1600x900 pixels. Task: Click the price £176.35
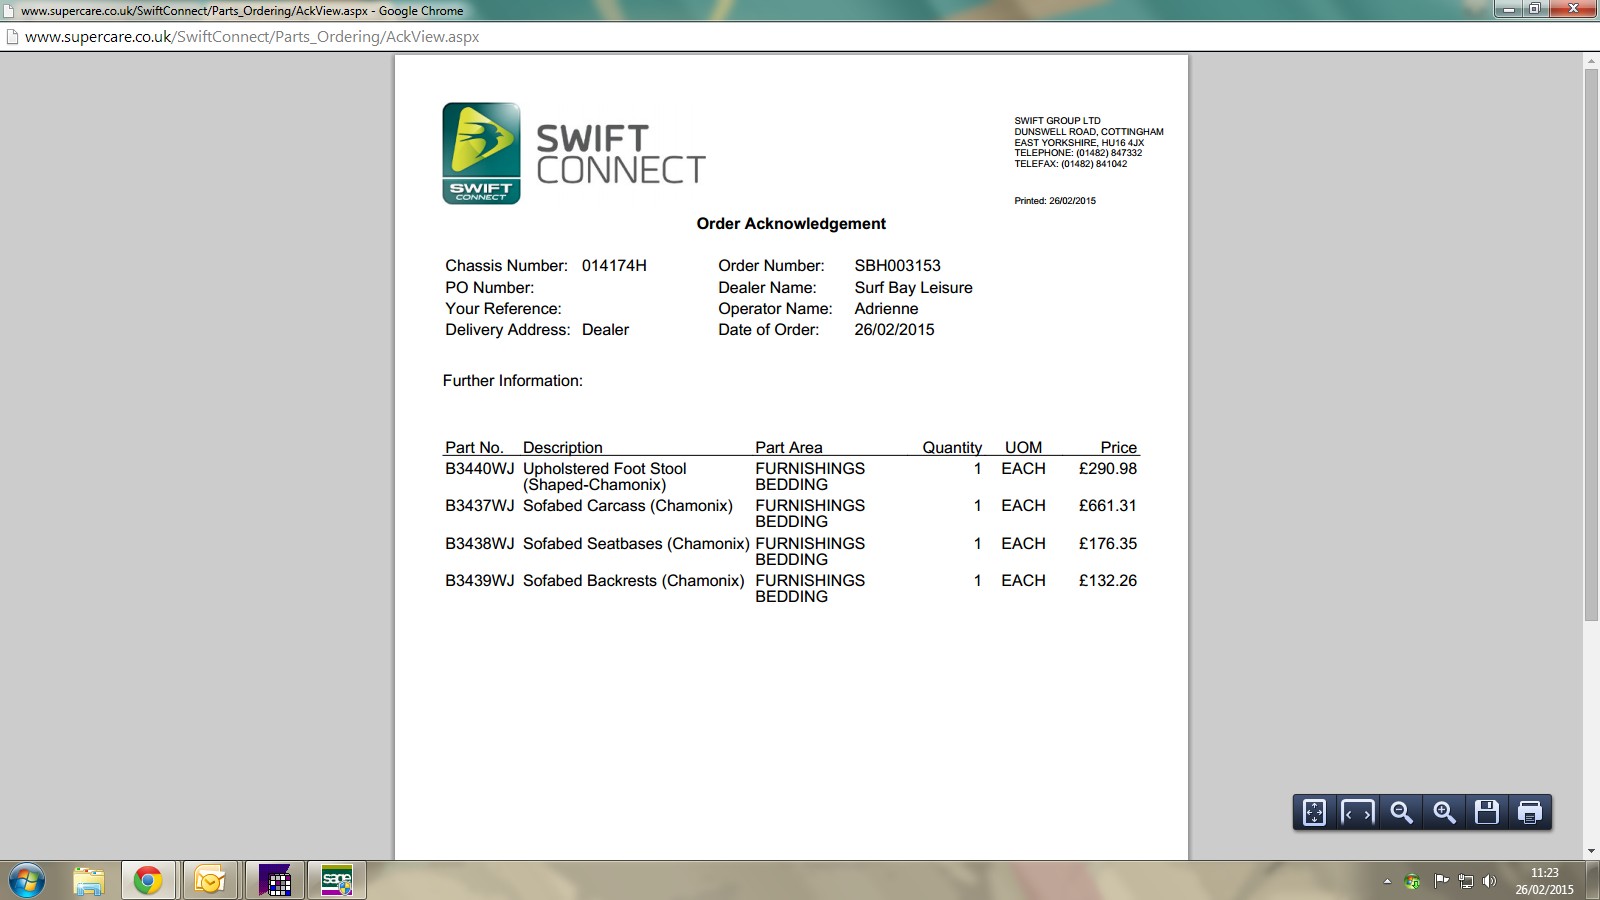click(x=1108, y=544)
